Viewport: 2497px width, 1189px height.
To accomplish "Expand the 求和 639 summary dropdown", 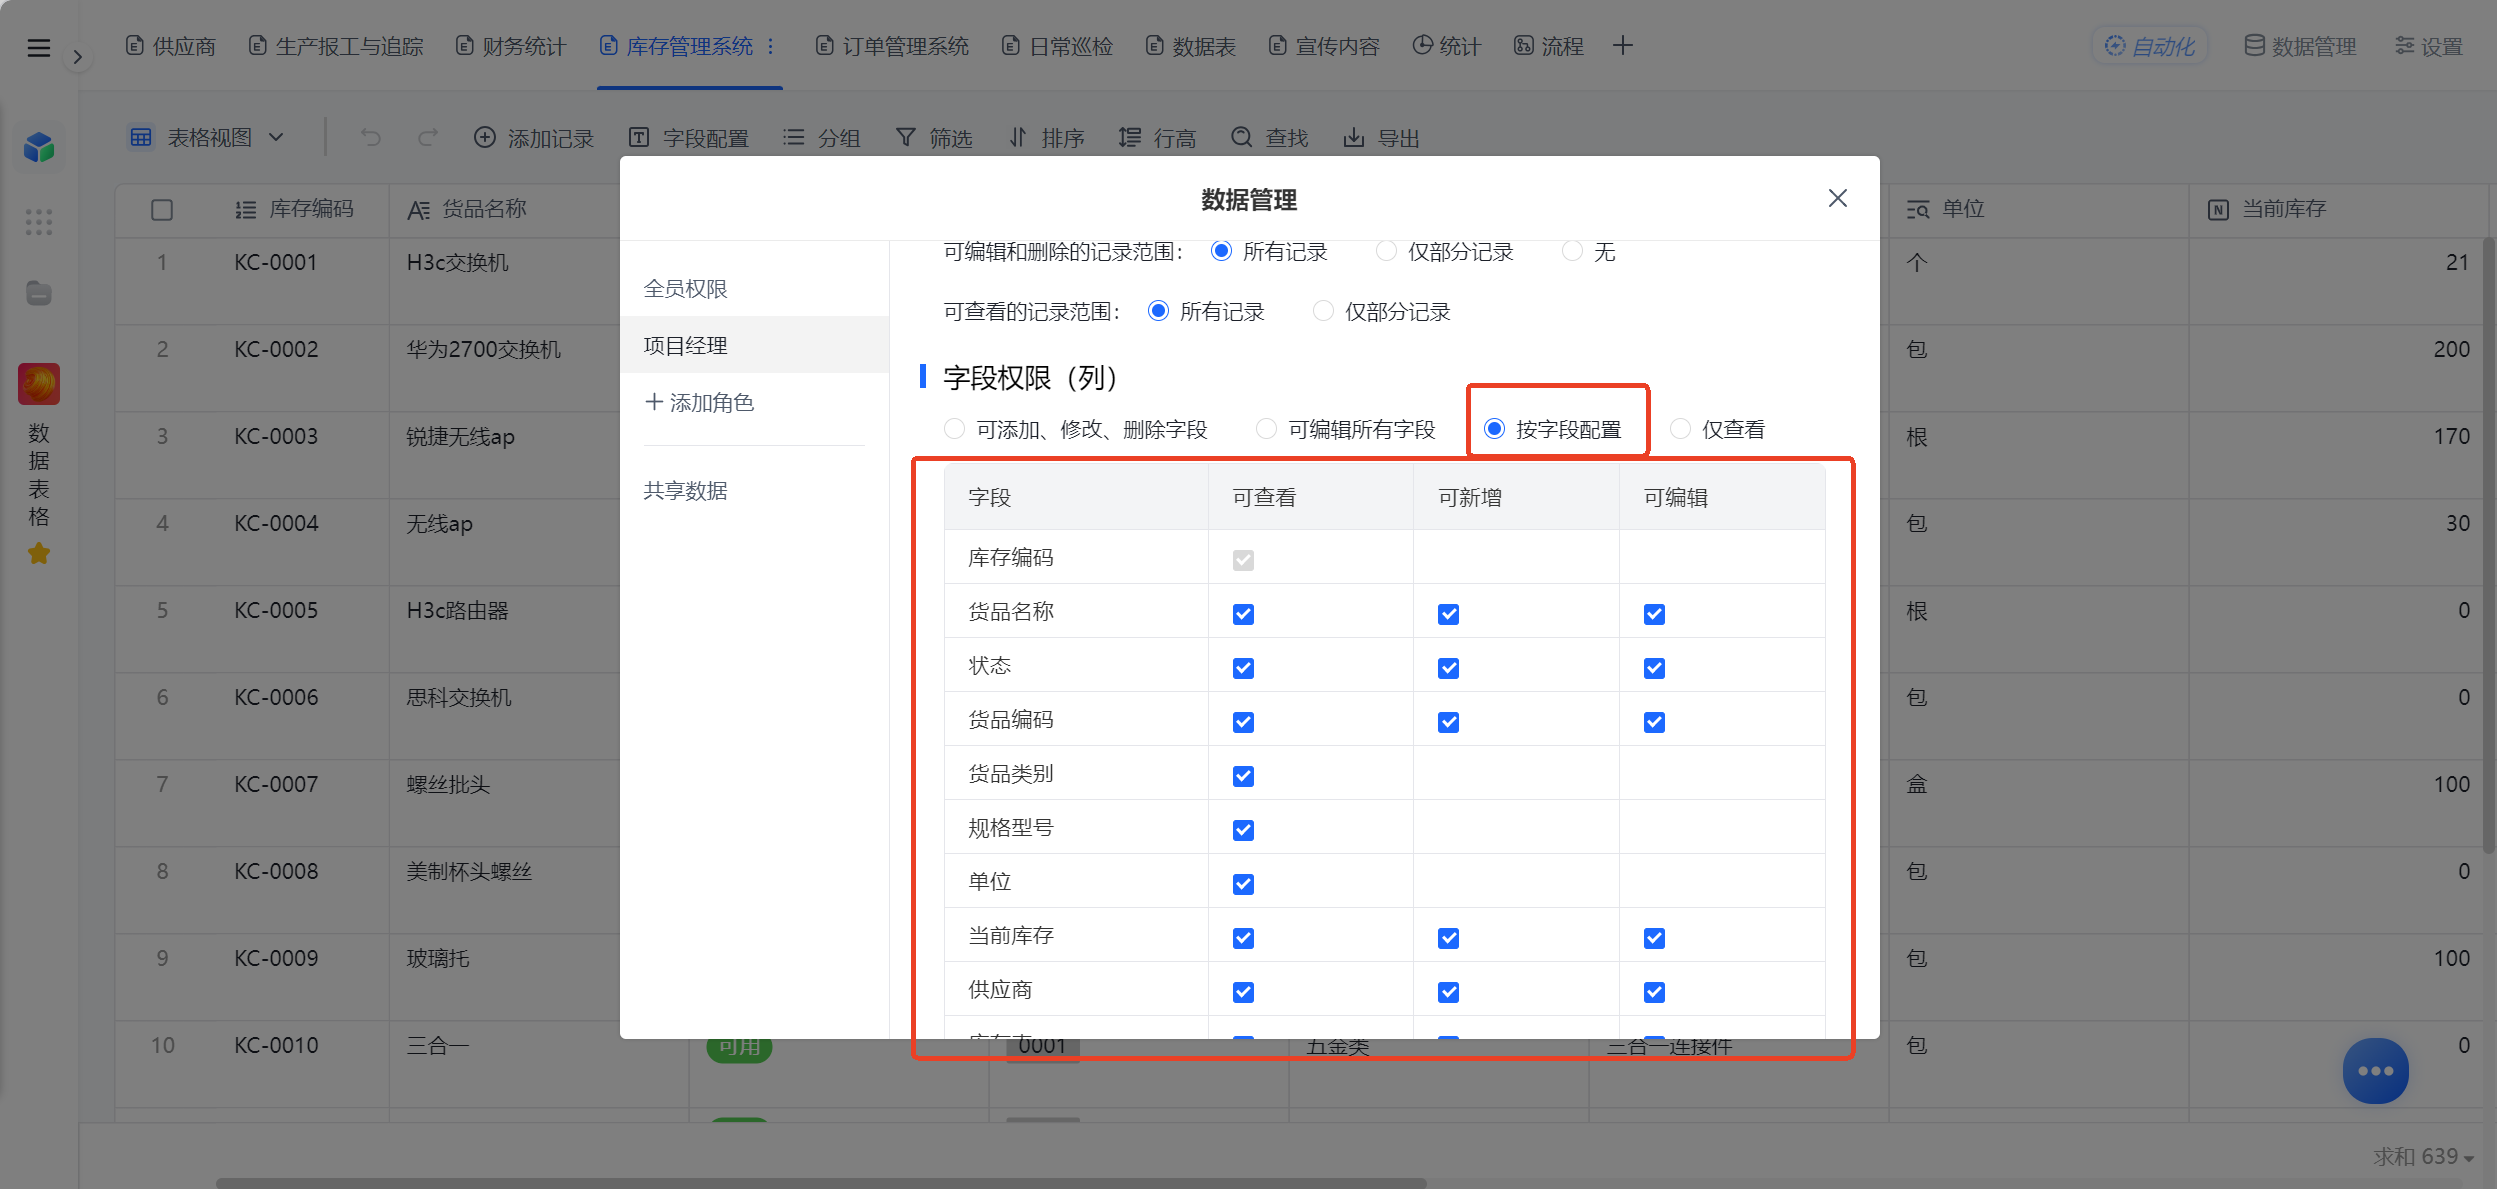I will [2423, 1156].
